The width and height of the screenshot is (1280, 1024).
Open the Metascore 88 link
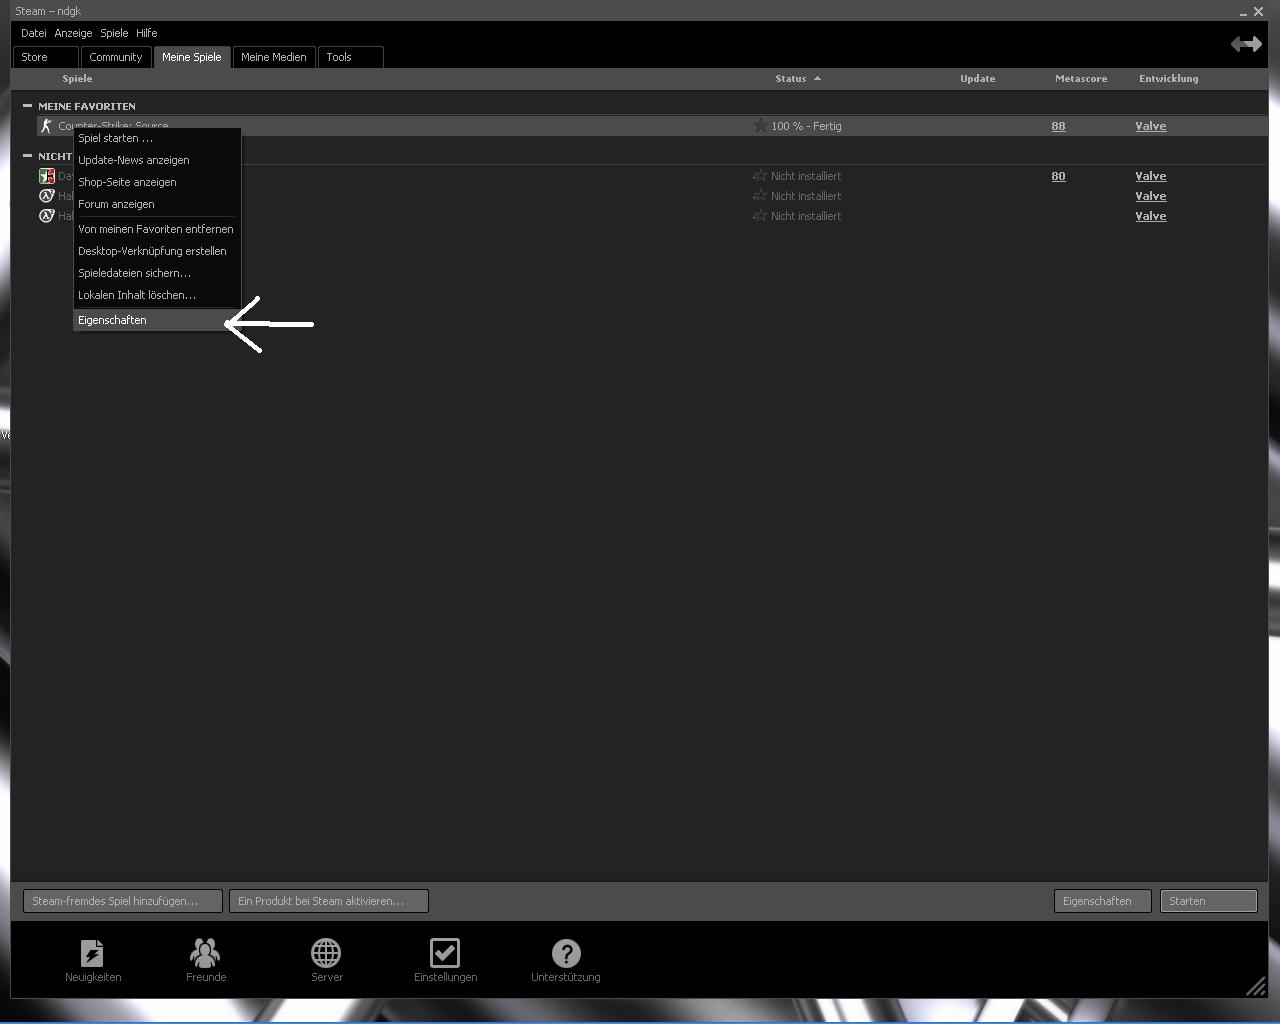[x=1058, y=126]
